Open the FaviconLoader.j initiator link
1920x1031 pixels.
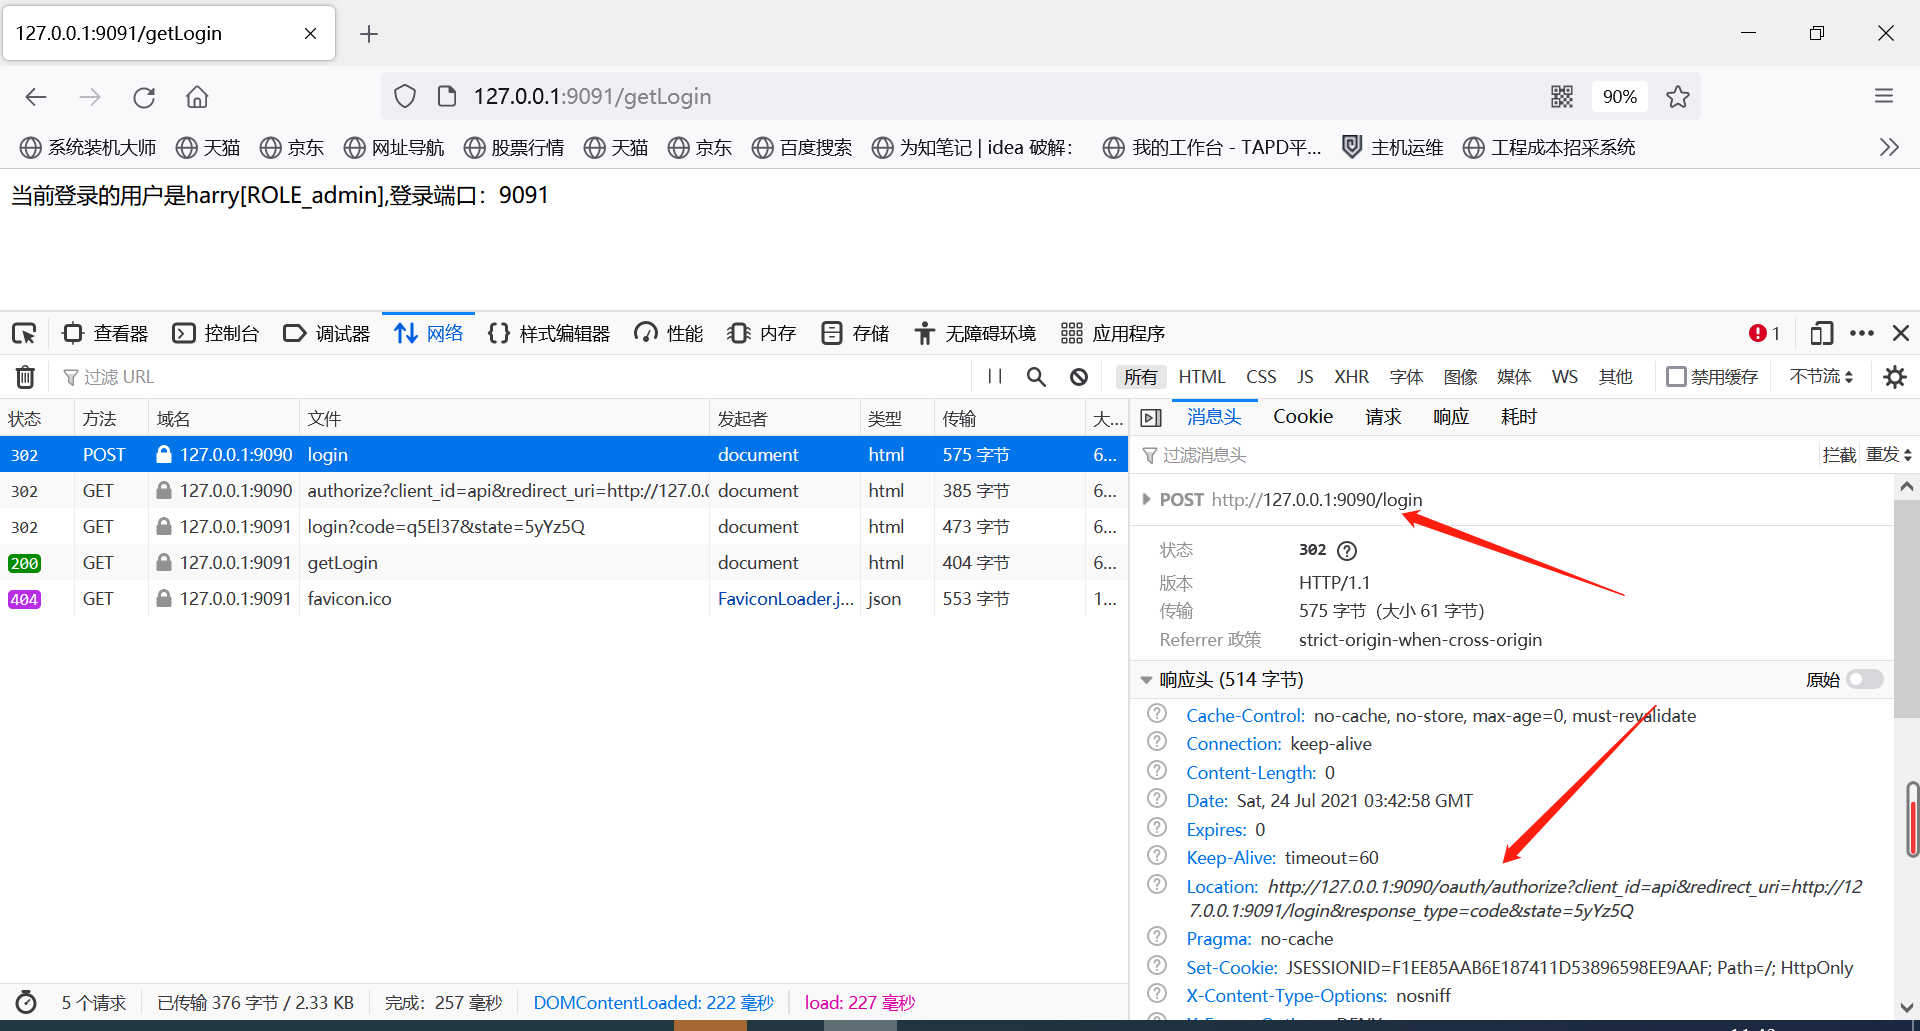point(785,598)
